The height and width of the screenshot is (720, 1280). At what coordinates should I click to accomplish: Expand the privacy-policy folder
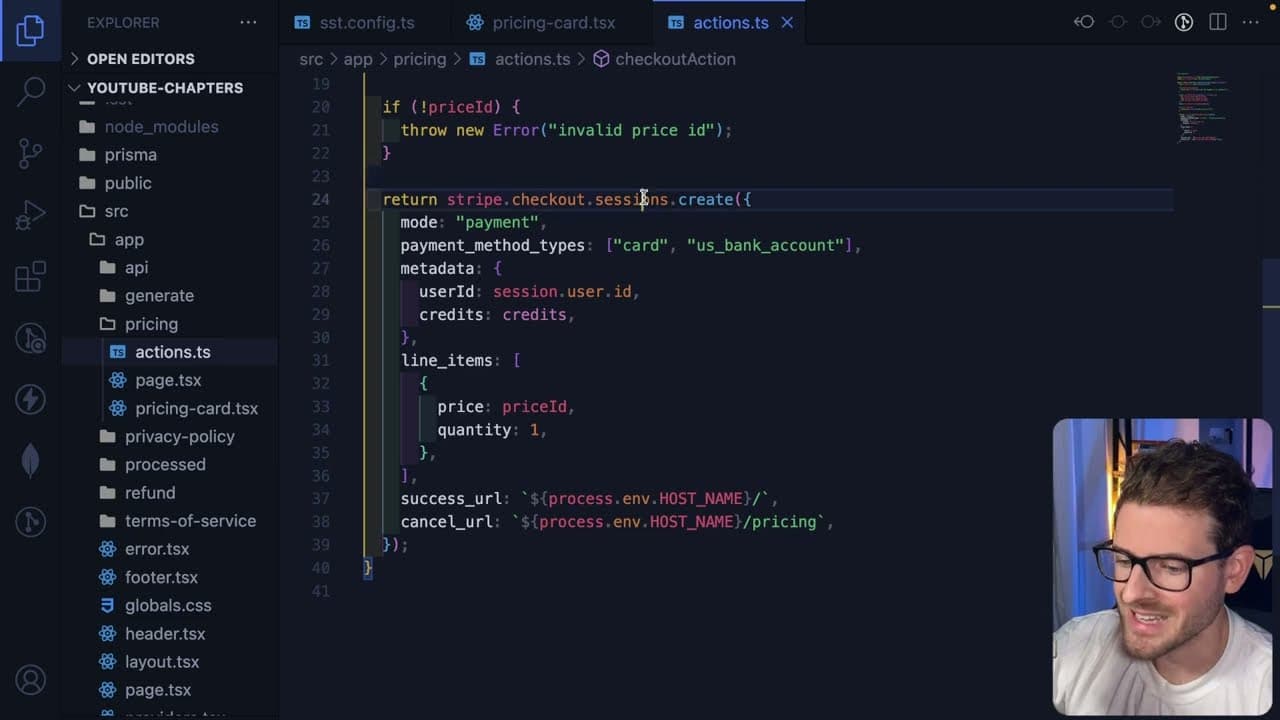click(179, 437)
